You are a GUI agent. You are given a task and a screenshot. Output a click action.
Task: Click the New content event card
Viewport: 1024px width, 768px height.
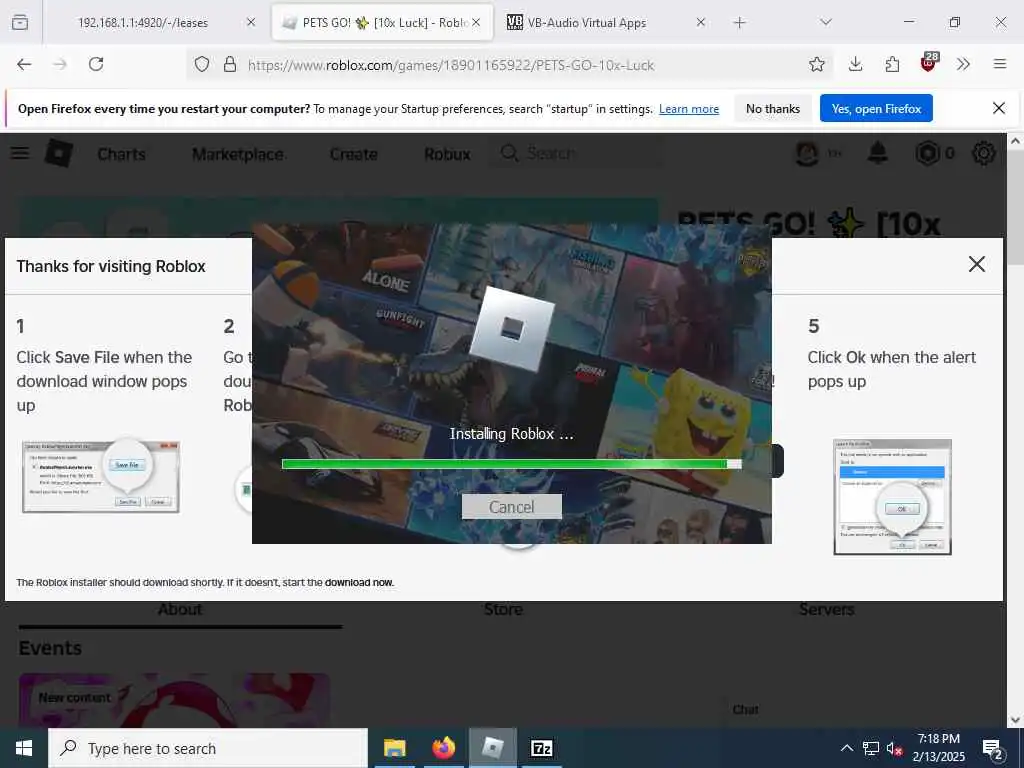pyautogui.click(x=174, y=701)
